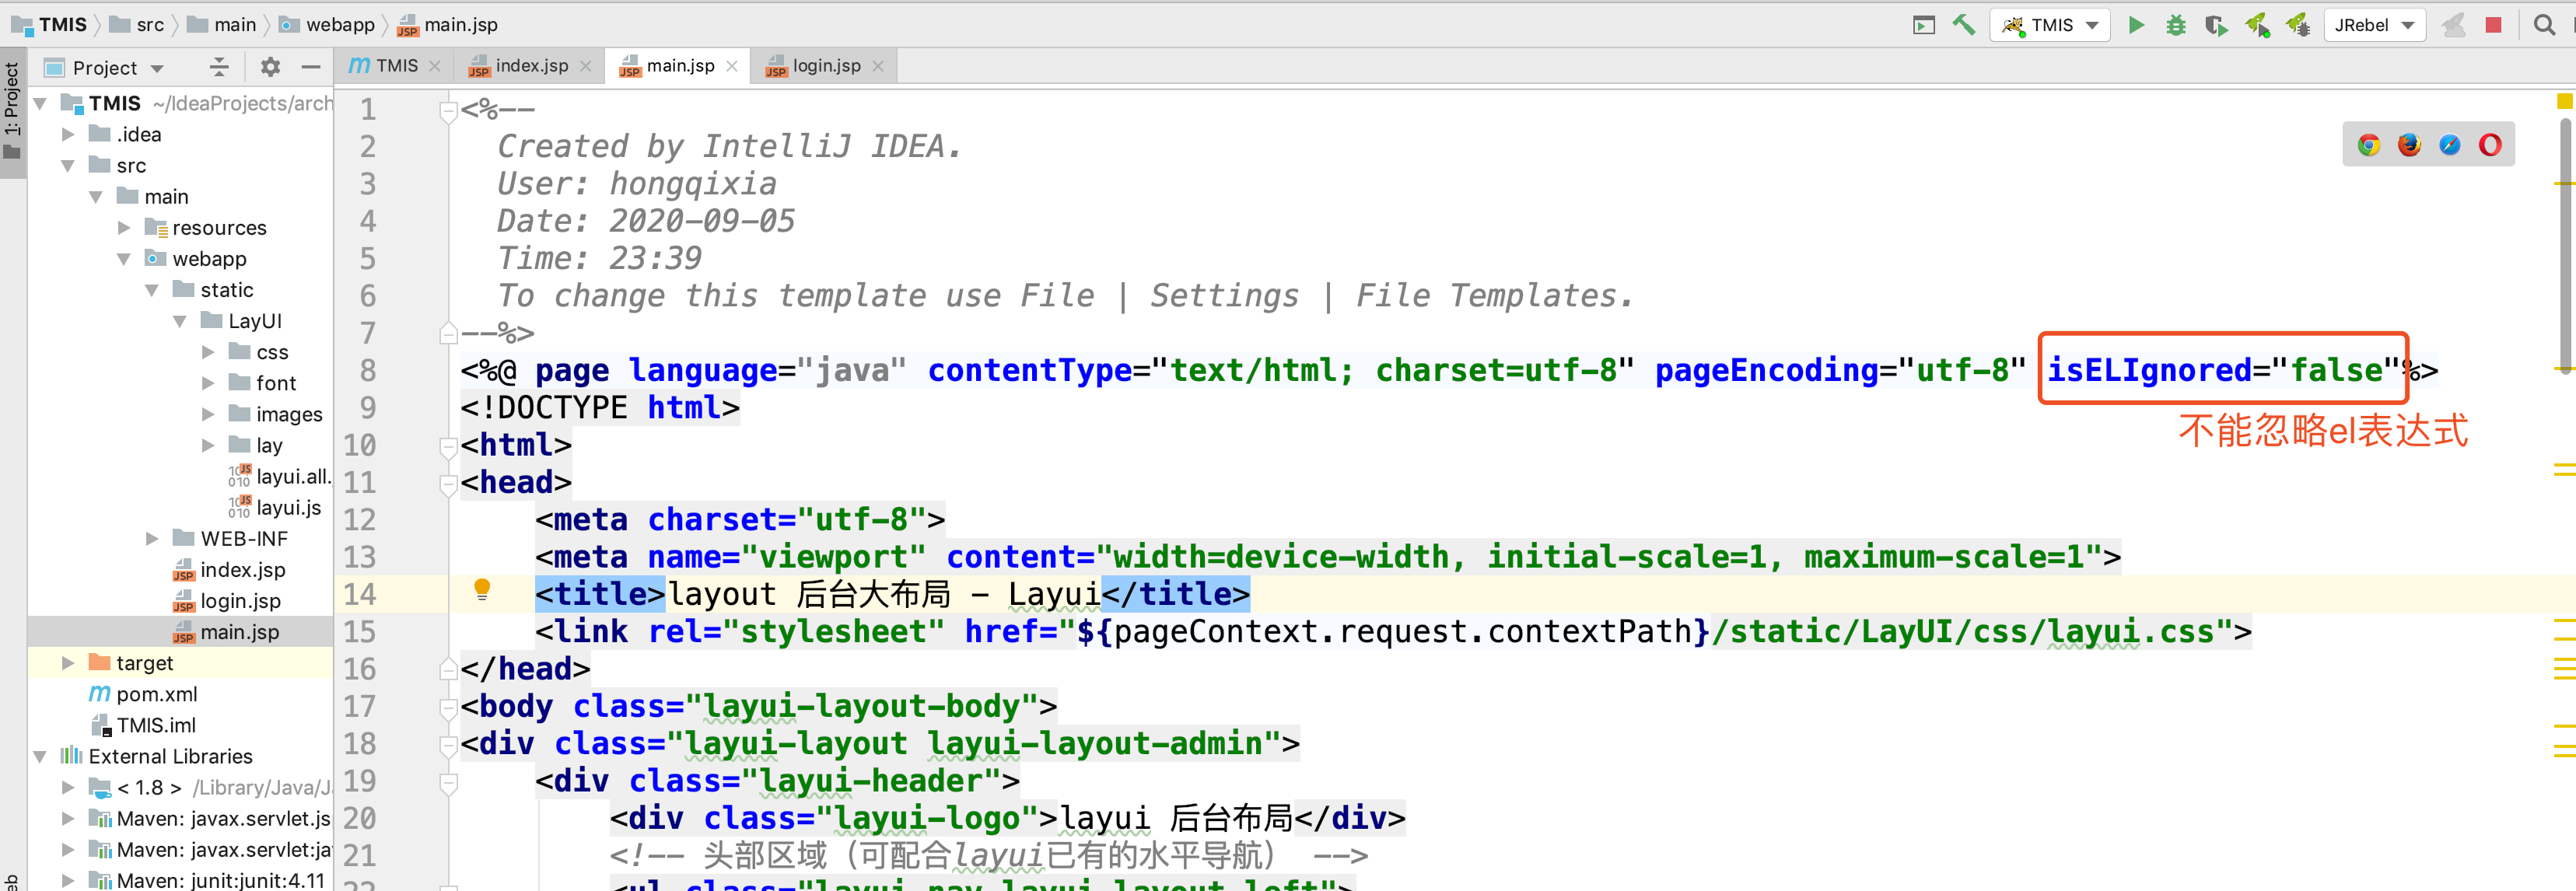Viewport: 2576px width, 891px height.
Task: Stop the running application with red square
Action: [x=2492, y=24]
